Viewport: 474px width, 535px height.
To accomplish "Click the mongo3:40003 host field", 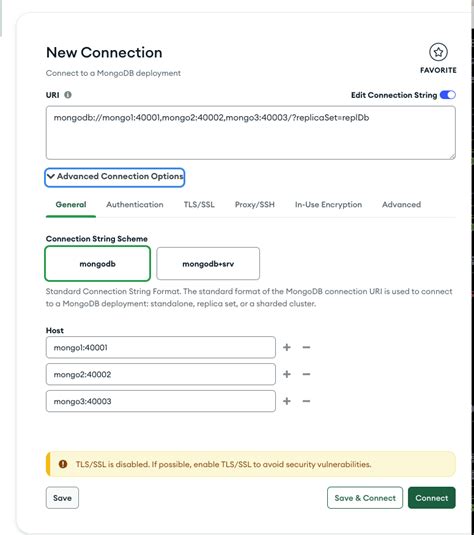I will click(x=161, y=401).
